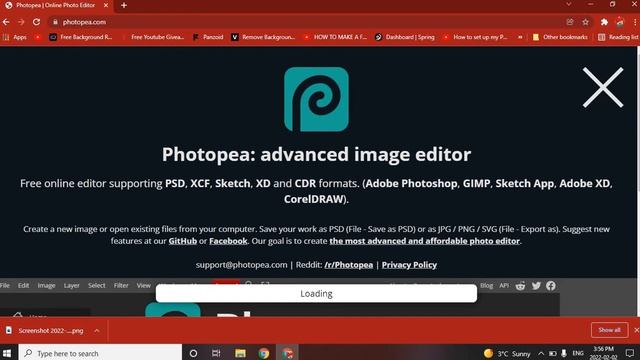
Task: Open the notifications action center
Action: tap(630, 353)
